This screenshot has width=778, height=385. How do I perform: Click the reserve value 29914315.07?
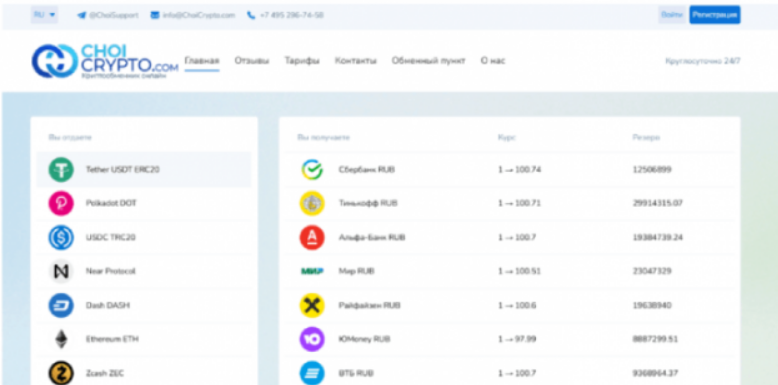tap(657, 203)
